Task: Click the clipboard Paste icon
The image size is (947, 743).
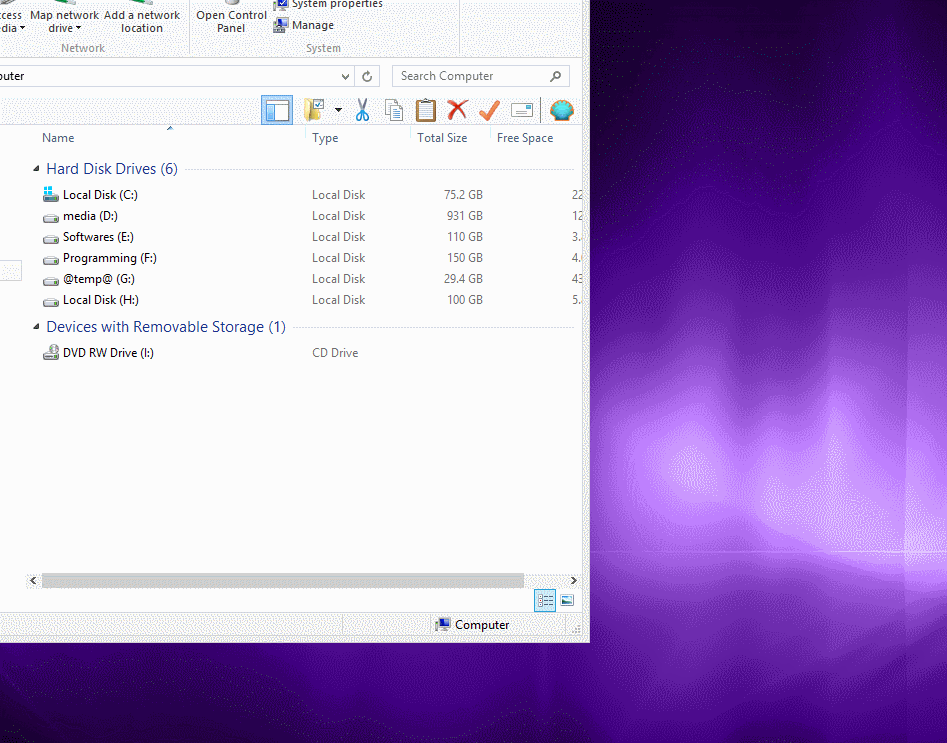Action: (x=426, y=110)
